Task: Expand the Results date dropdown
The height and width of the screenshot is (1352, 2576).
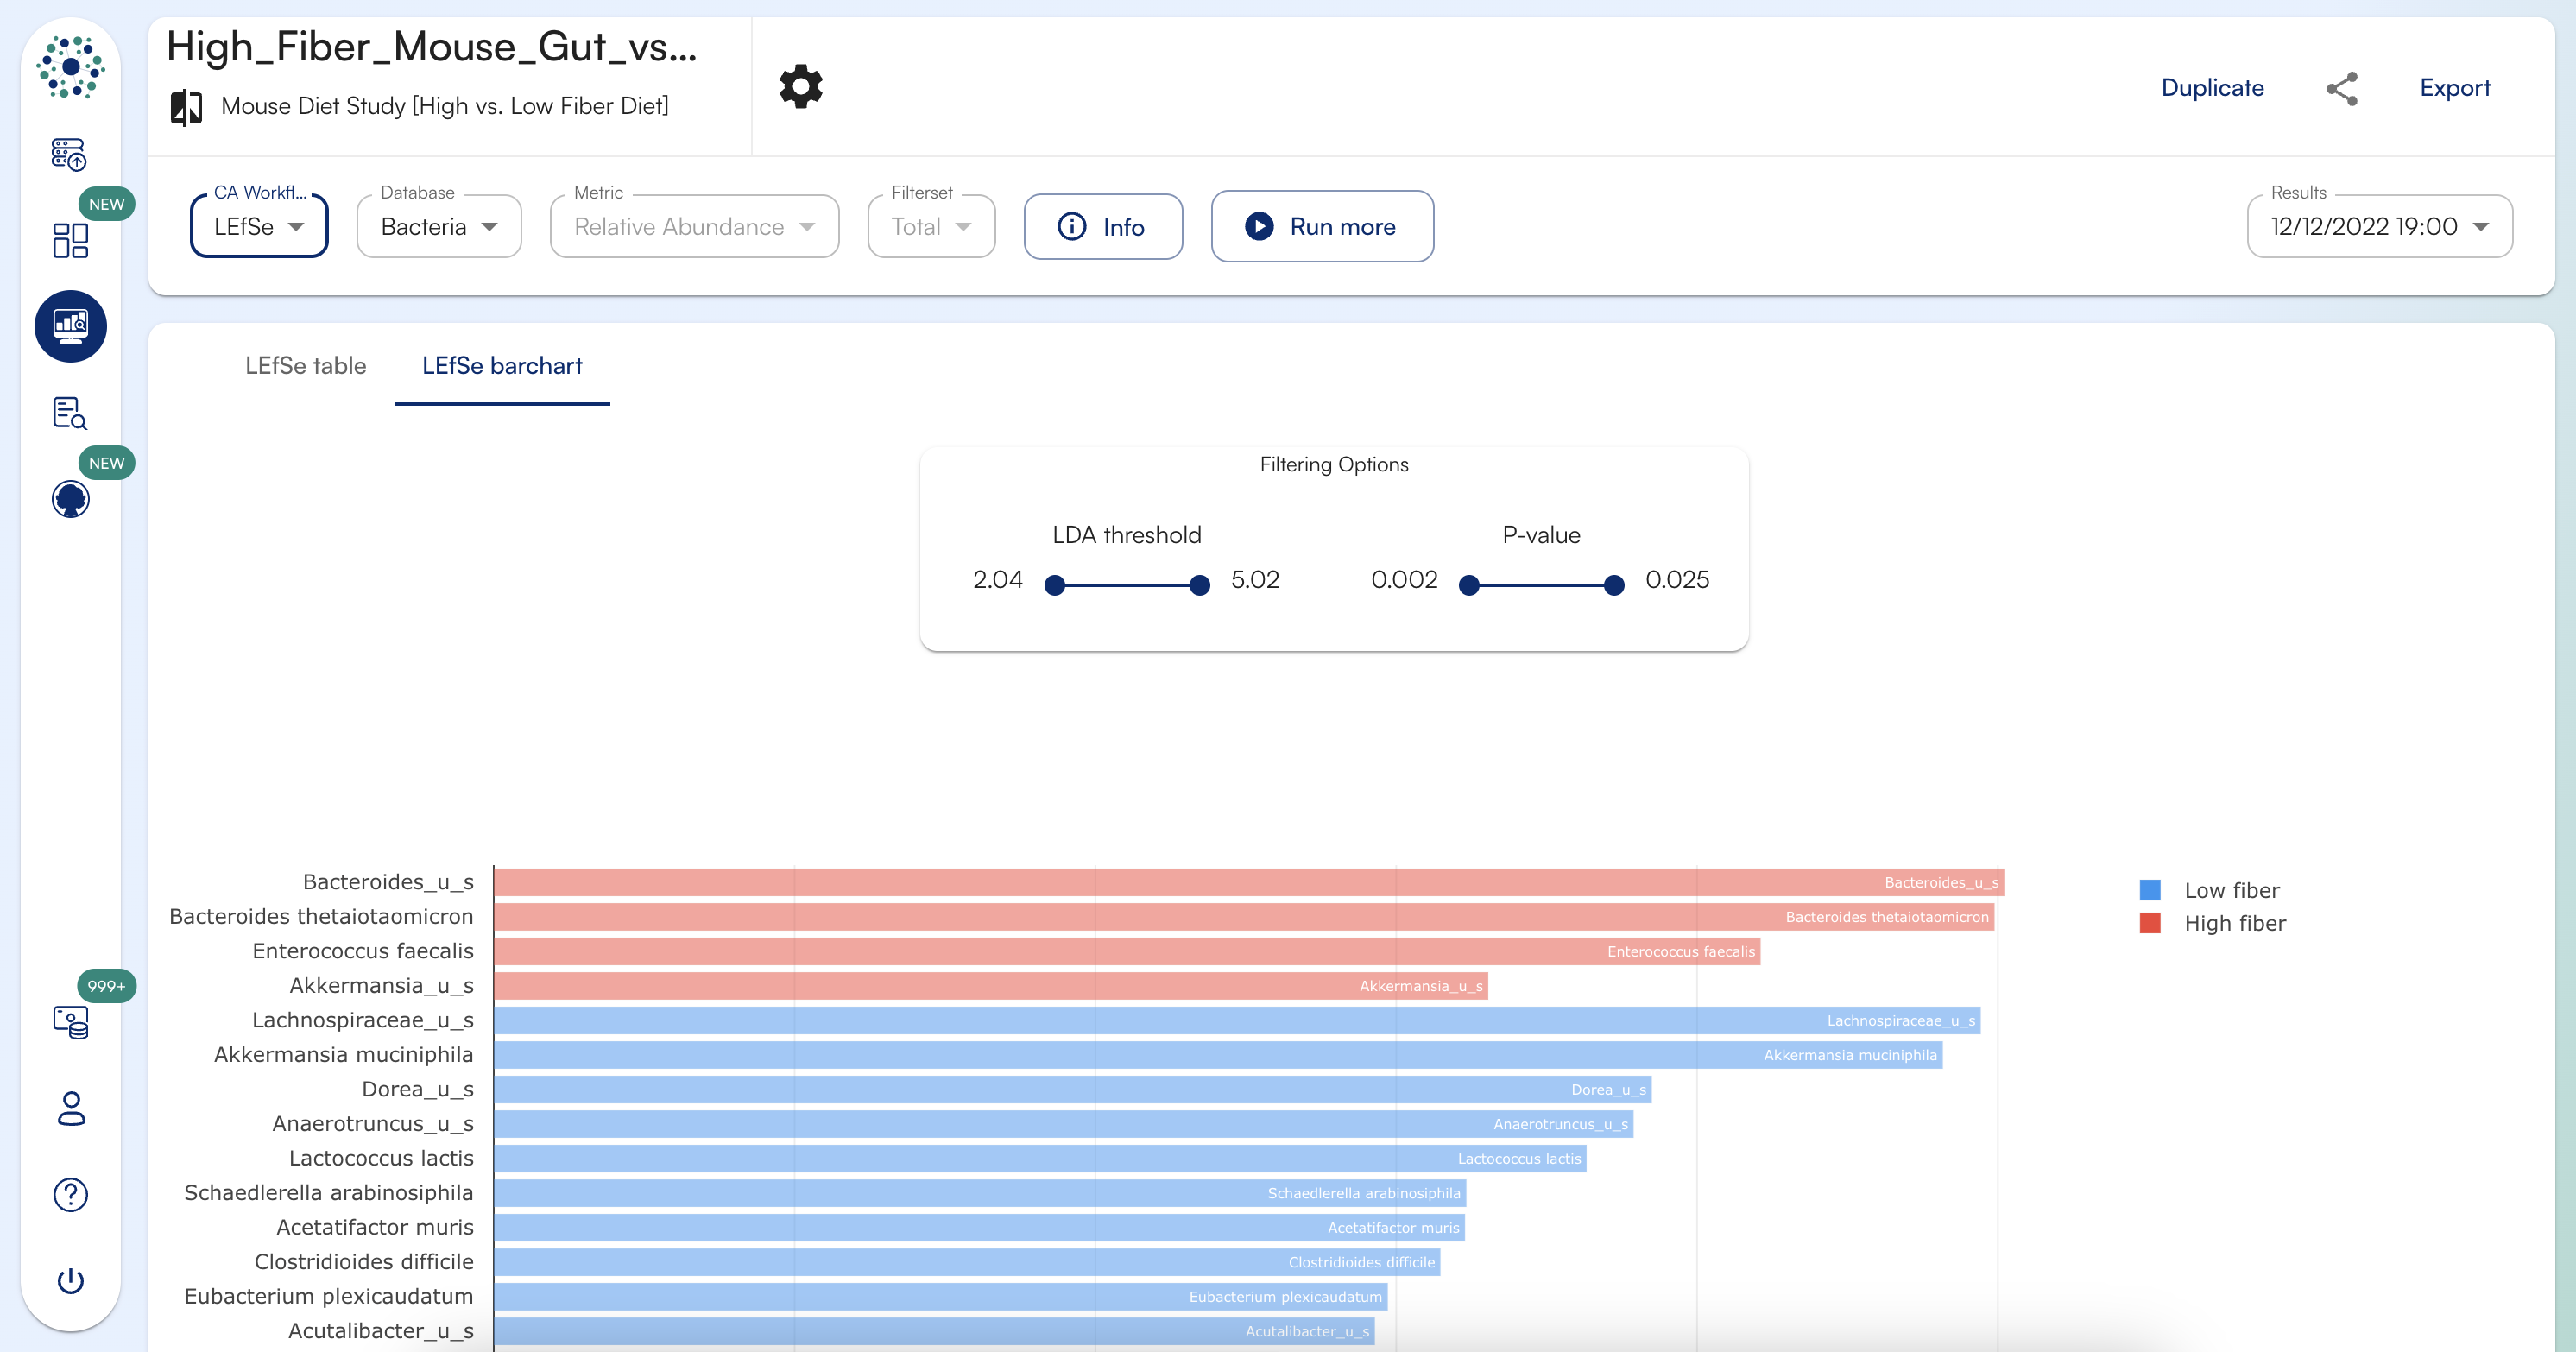Action: coord(2378,227)
